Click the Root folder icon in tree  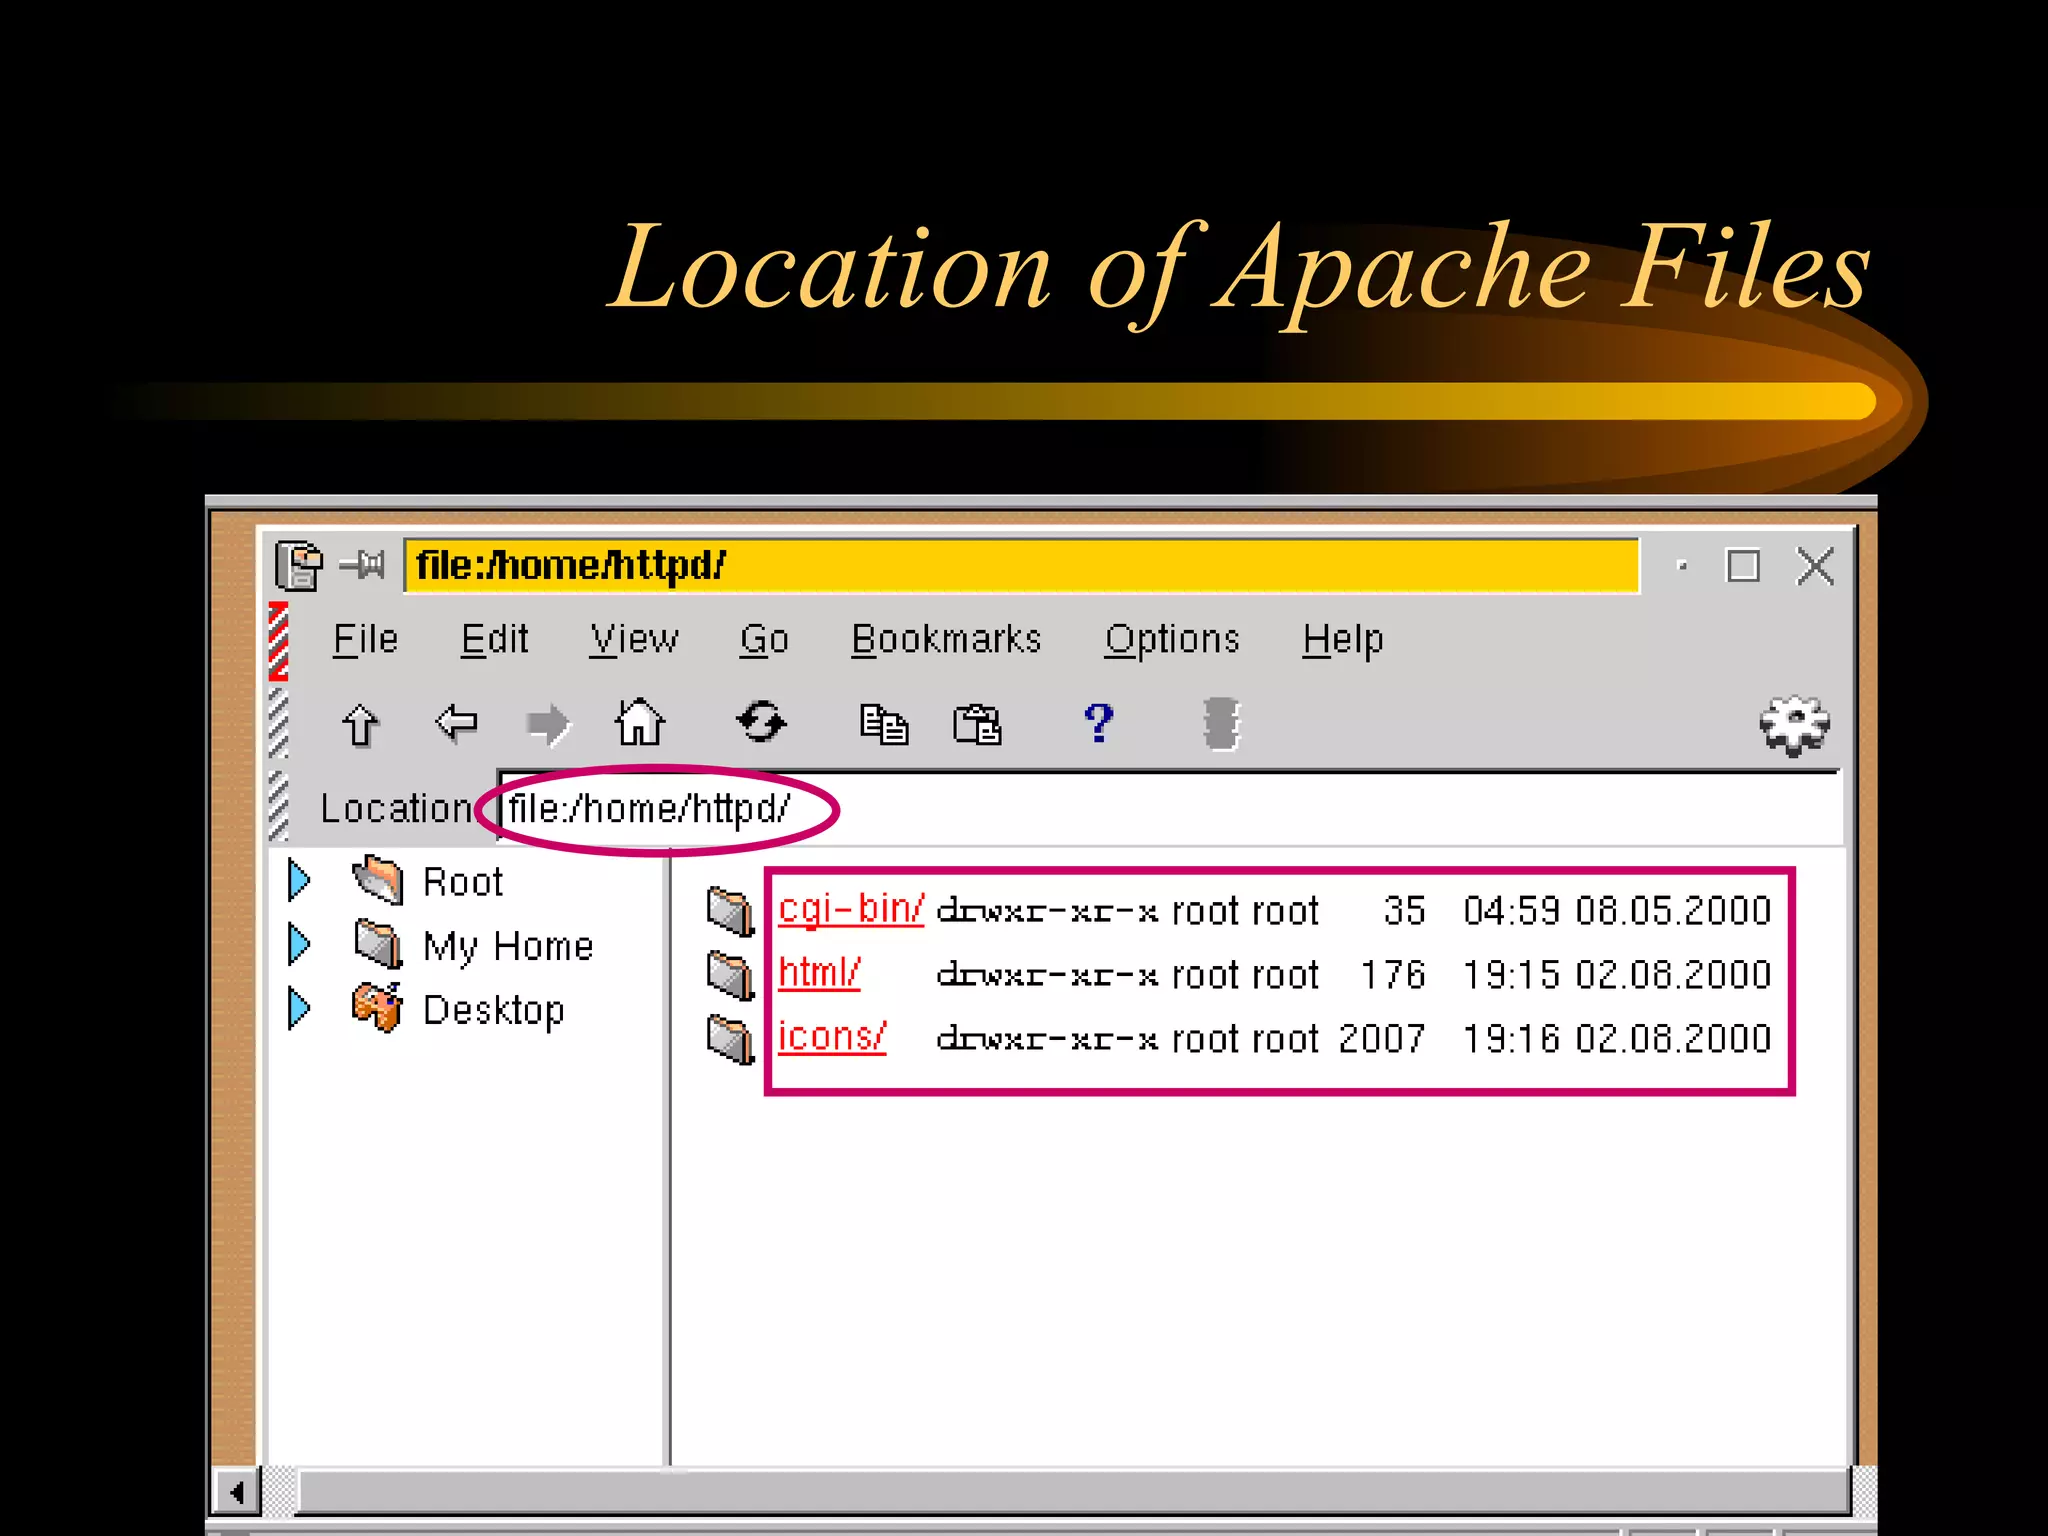(378, 880)
